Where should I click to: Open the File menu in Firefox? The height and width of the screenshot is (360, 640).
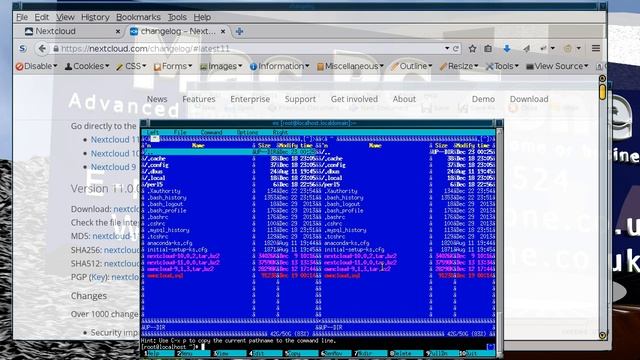pos(22,17)
